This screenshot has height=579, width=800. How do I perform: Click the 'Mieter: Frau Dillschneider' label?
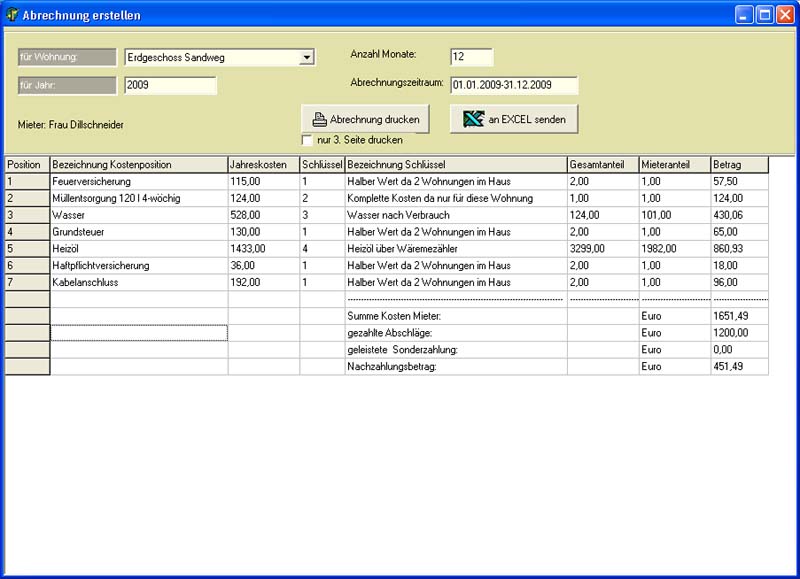click(x=70, y=125)
